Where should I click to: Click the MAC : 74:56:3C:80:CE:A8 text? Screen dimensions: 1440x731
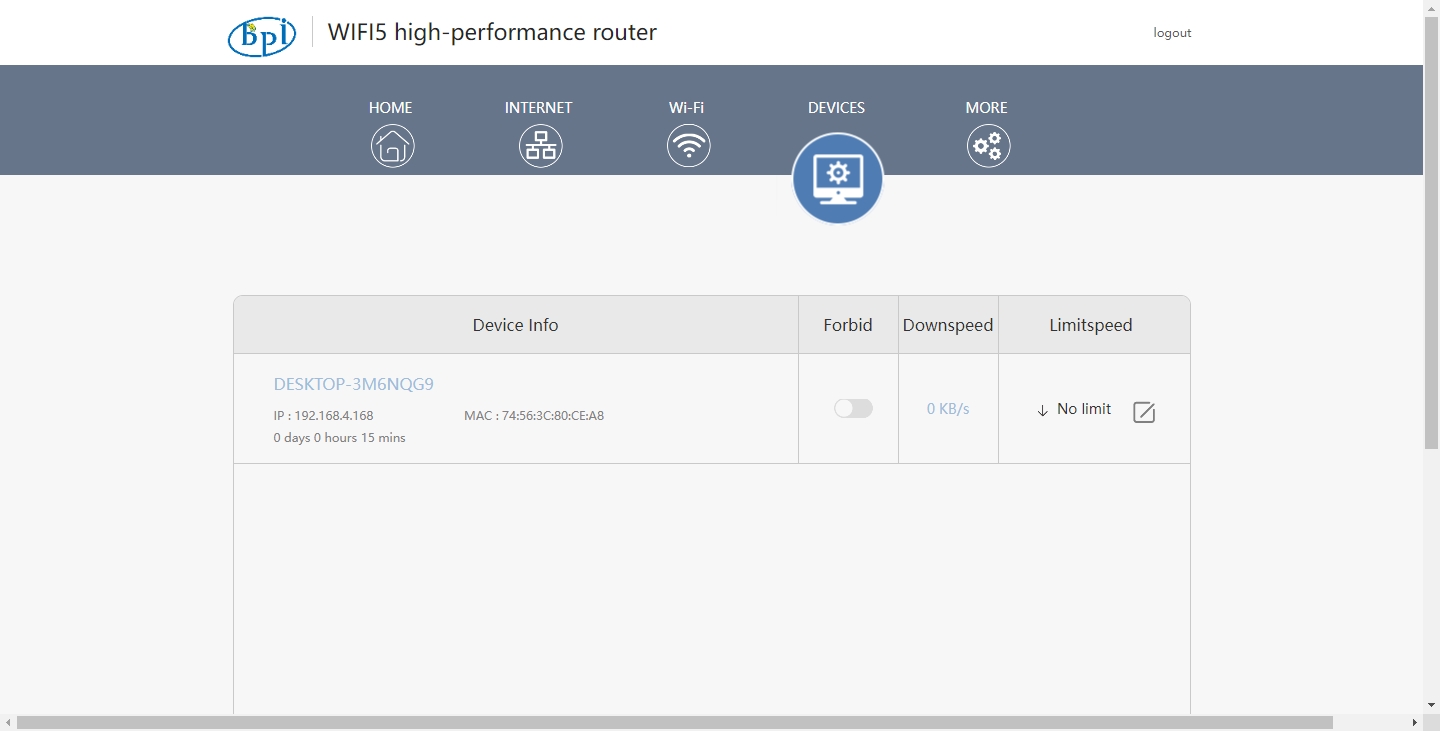(x=534, y=415)
